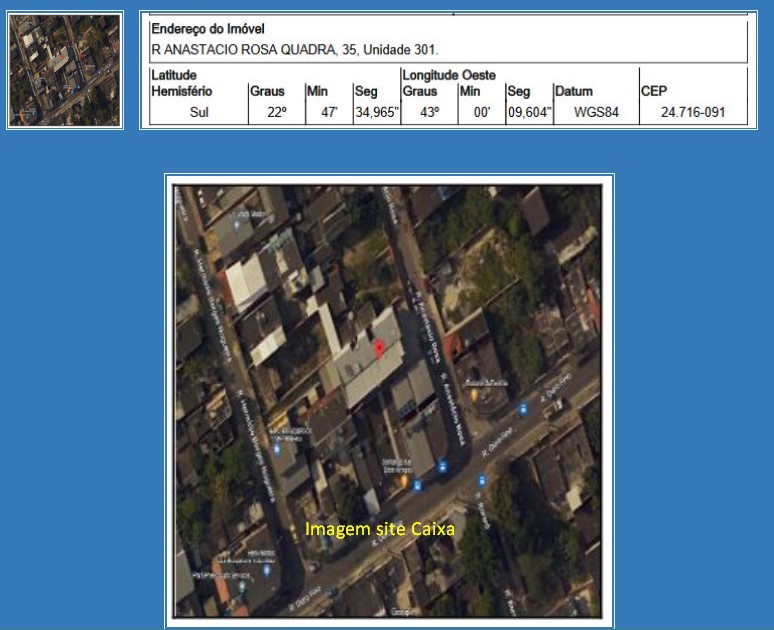The width and height of the screenshot is (774, 630).
Task: Click the yellow 'Imagem site Caixa' caption
Action: 380,529
